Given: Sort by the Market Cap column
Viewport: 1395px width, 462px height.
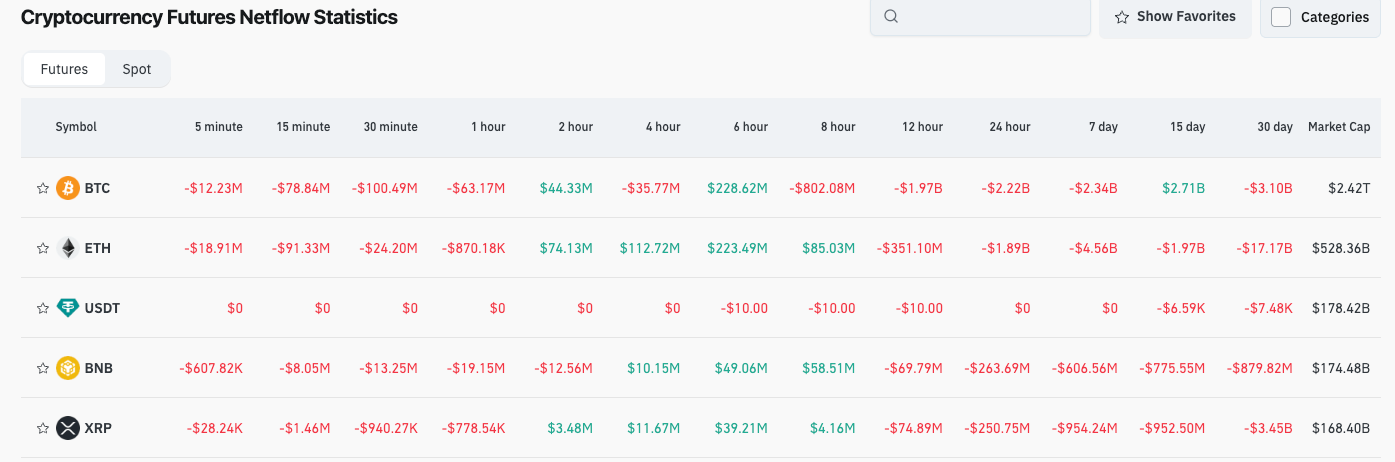Looking at the screenshot, I should [1339, 127].
